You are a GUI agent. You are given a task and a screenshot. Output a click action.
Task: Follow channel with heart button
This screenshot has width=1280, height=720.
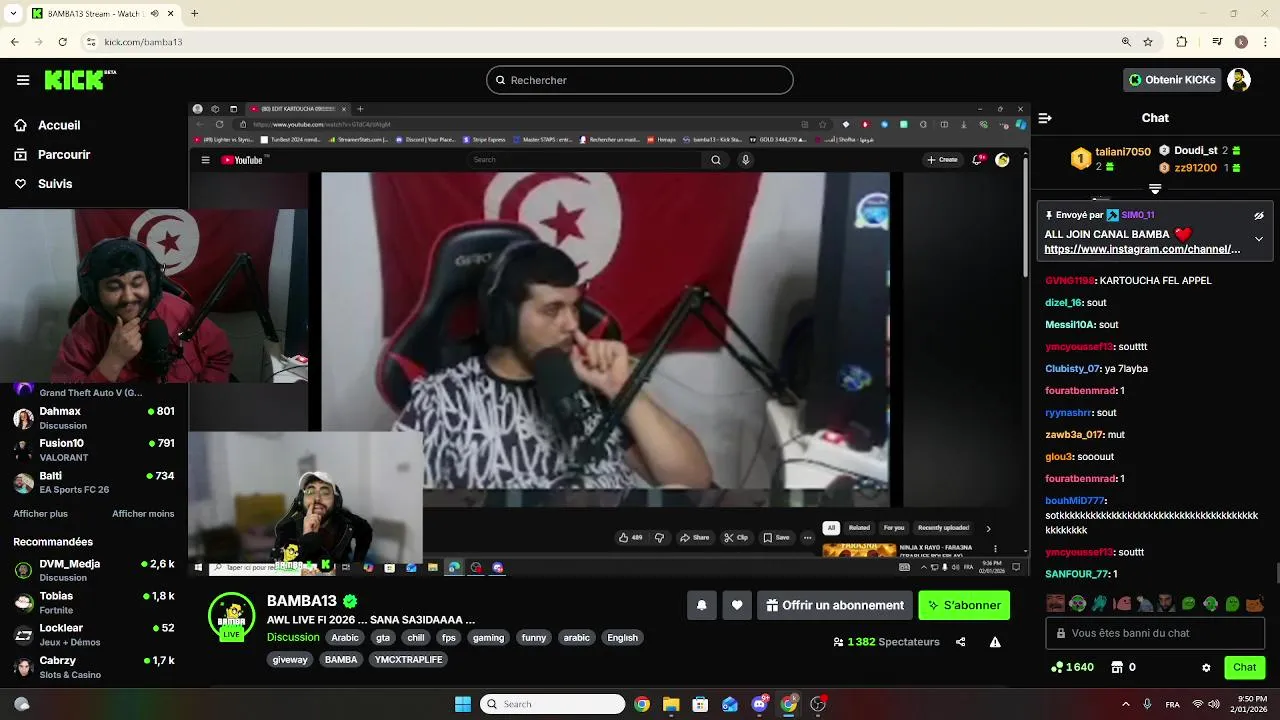tap(737, 605)
